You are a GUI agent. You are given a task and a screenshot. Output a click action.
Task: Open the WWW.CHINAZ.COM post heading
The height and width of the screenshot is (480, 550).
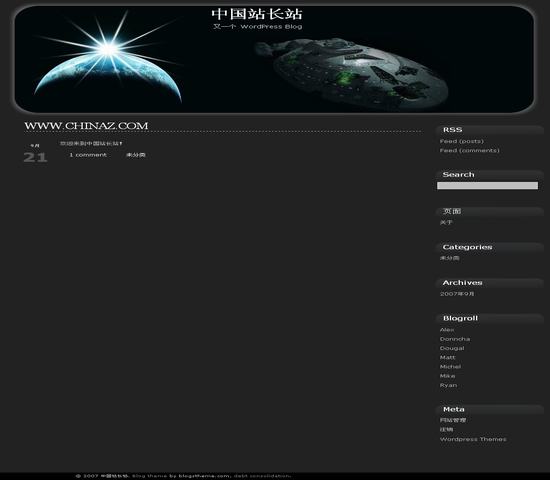(86, 126)
